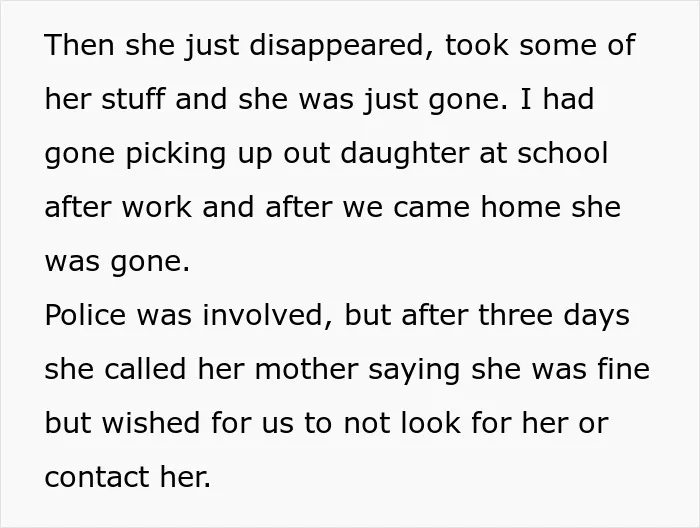Screen dimensions: 700x528
Task: Click the word "called" after "she"
Action: [x=145, y=369]
